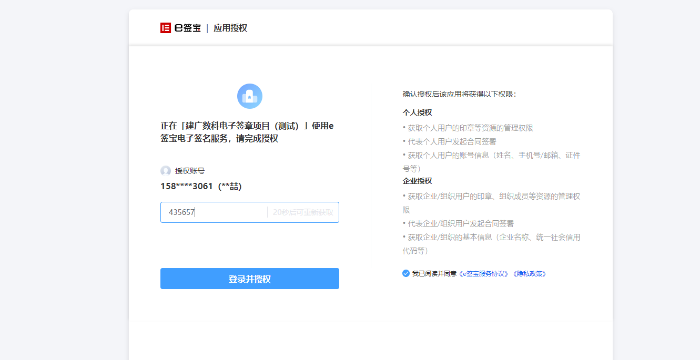Image resolution: width=700 pixels, height=360 pixels.
Task: Click the red e签宝 logo icon
Action: click(x=166, y=28)
